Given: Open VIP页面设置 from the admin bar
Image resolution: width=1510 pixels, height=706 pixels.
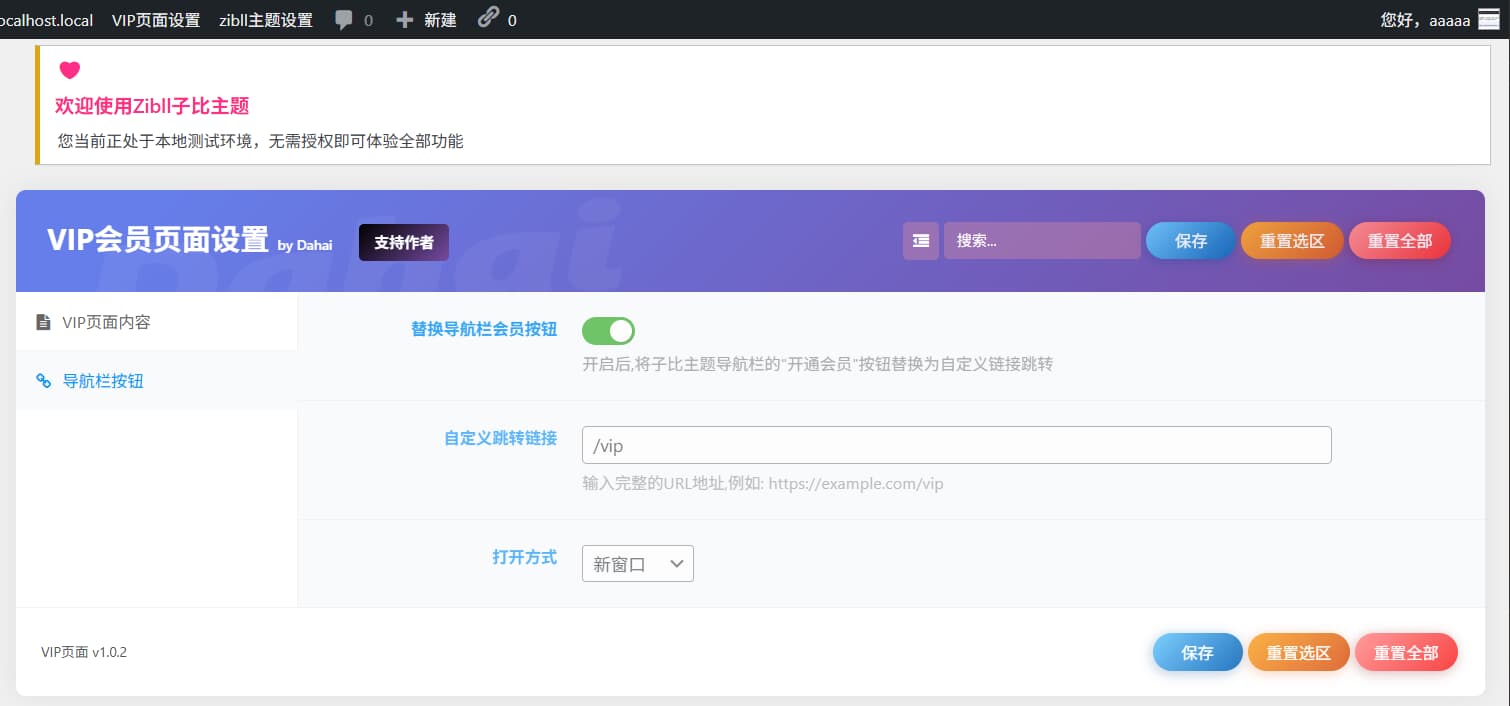Looking at the screenshot, I should 155,19.
